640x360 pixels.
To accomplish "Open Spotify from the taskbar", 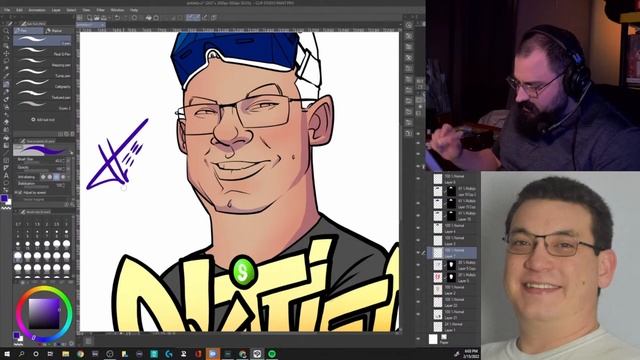I will (271, 354).
